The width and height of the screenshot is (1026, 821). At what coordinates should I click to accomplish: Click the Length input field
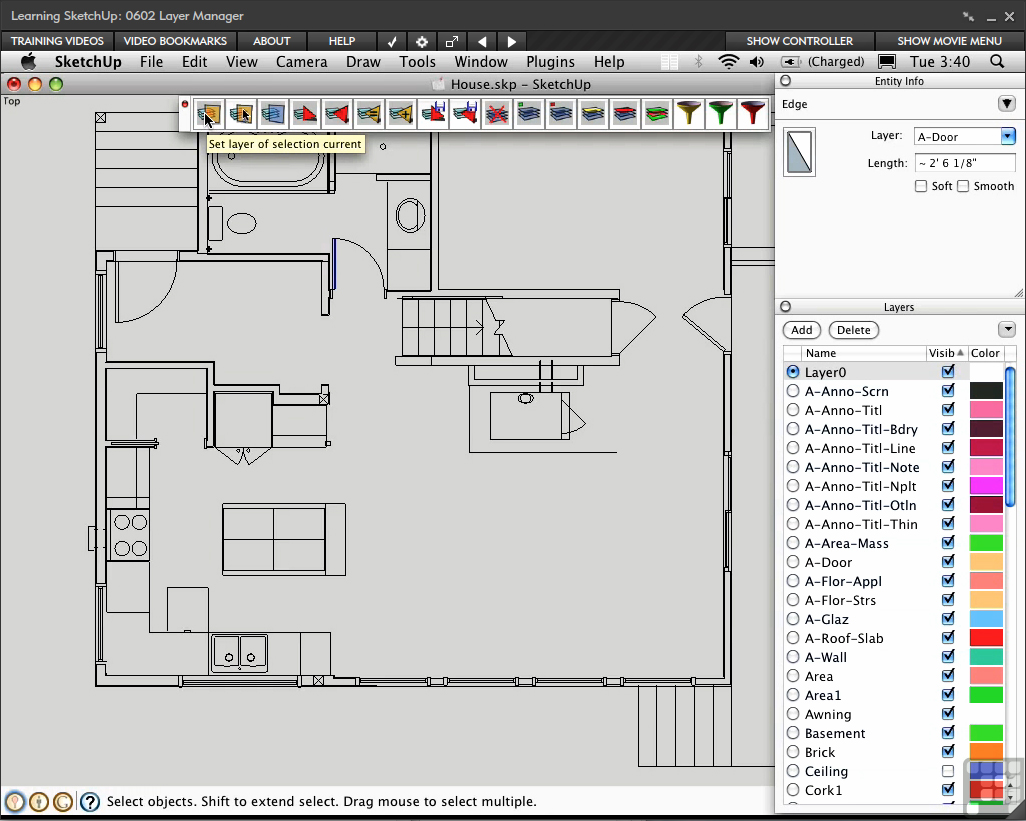click(965, 163)
